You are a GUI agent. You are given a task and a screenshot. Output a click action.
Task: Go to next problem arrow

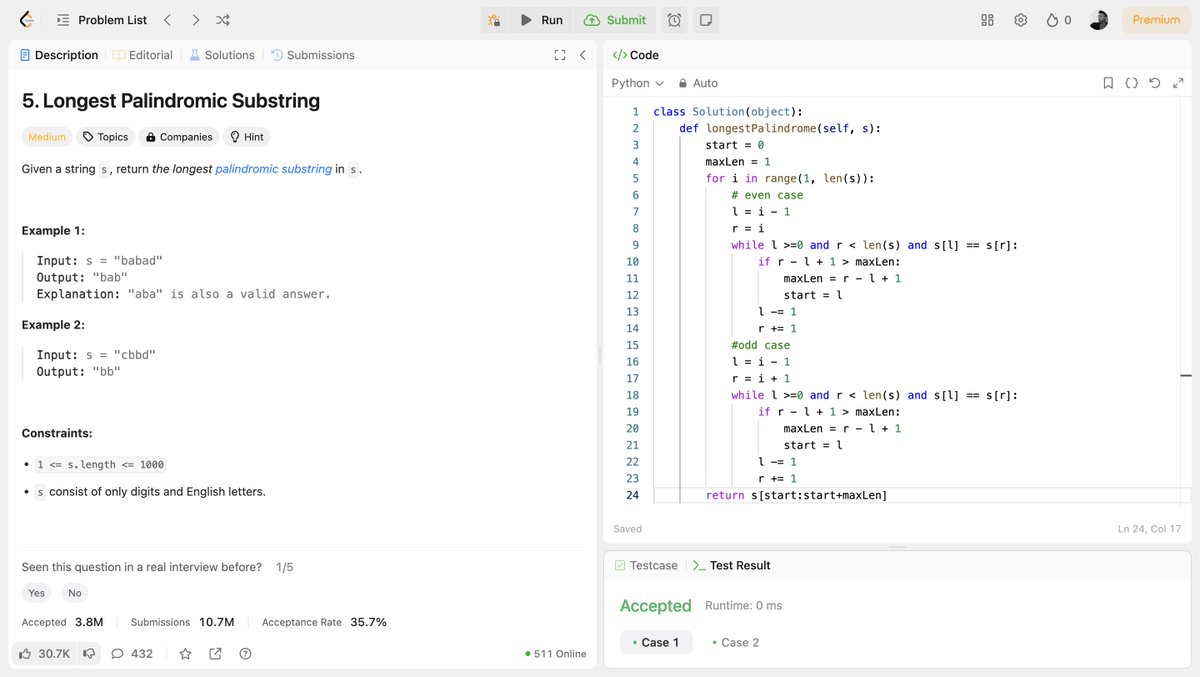(x=195, y=20)
